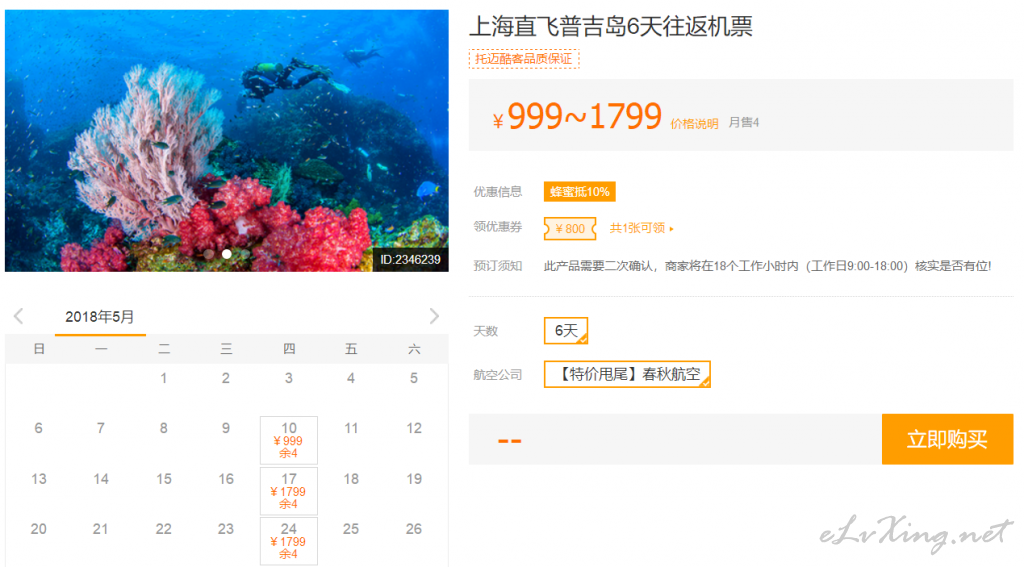The image size is (1024, 567).
Task: Click product title 上海直飞普吉岛6天往返机票
Action: tap(611, 27)
